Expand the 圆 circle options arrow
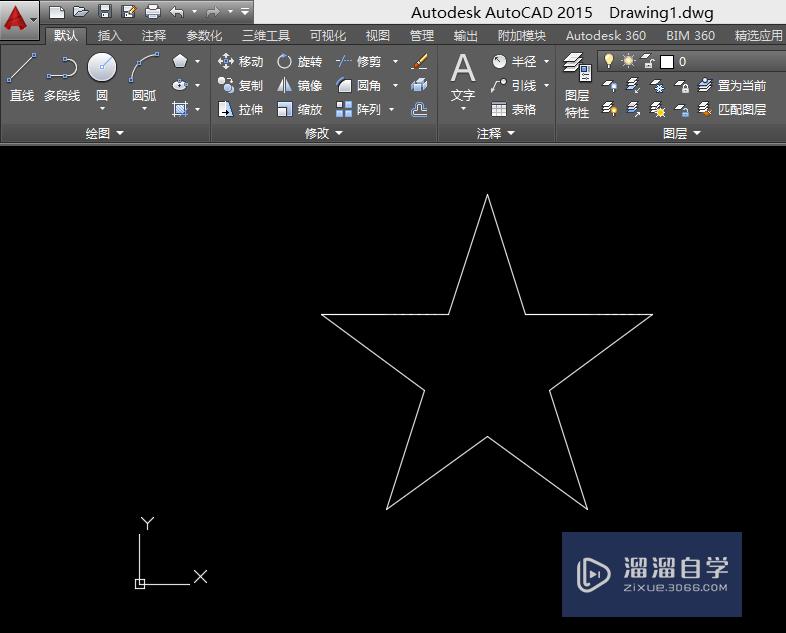Screen dimensions: 786x633 [102, 108]
